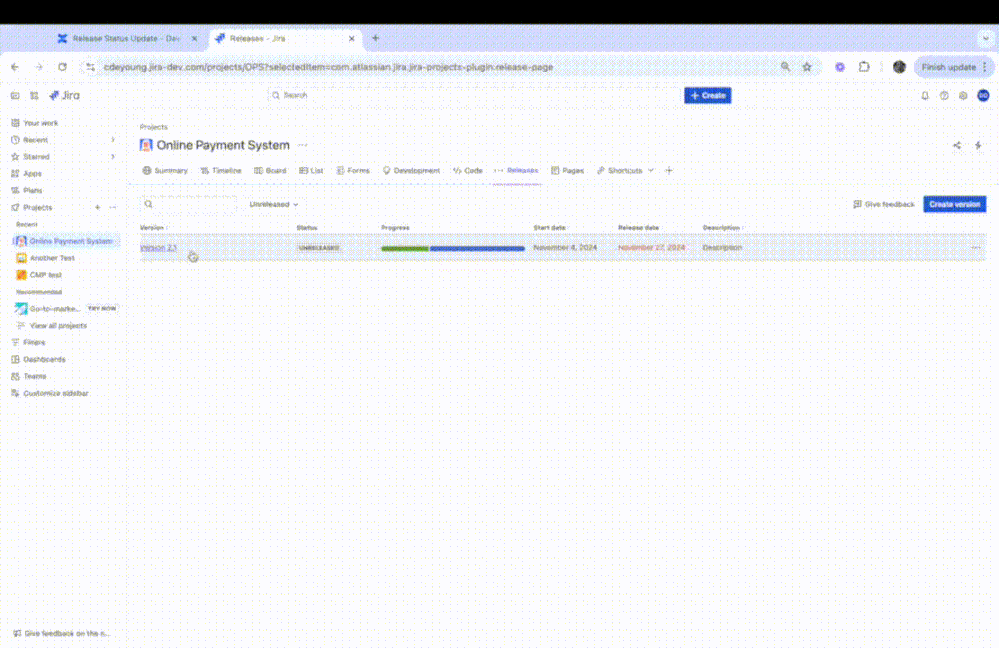This screenshot has height=648, width=999.
Task: Click the progress bar for Version 2.1
Action: click(451, 247)
